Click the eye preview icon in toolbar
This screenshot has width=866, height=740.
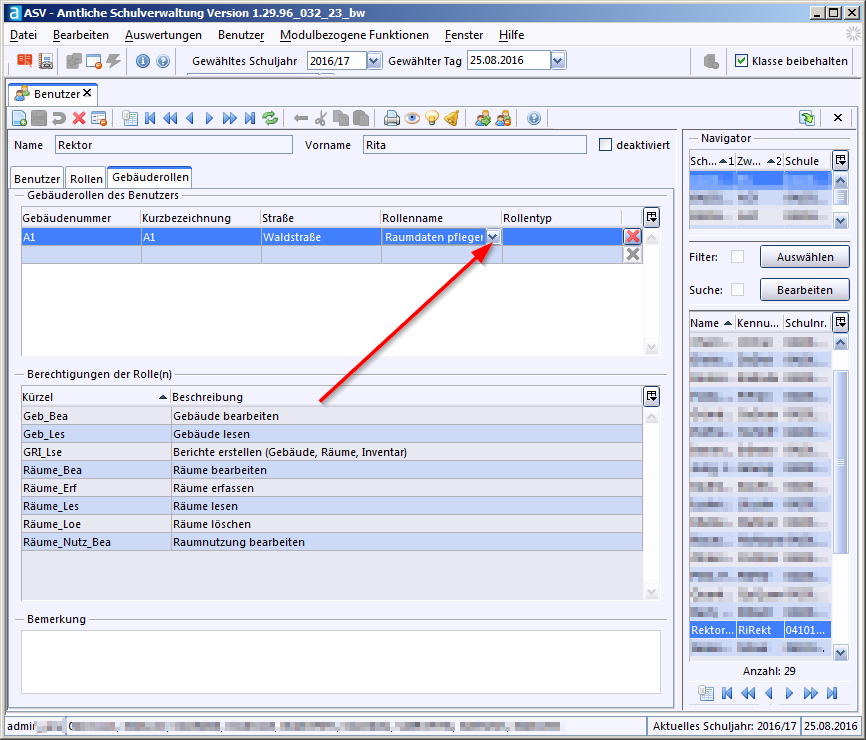click(412, 118)
